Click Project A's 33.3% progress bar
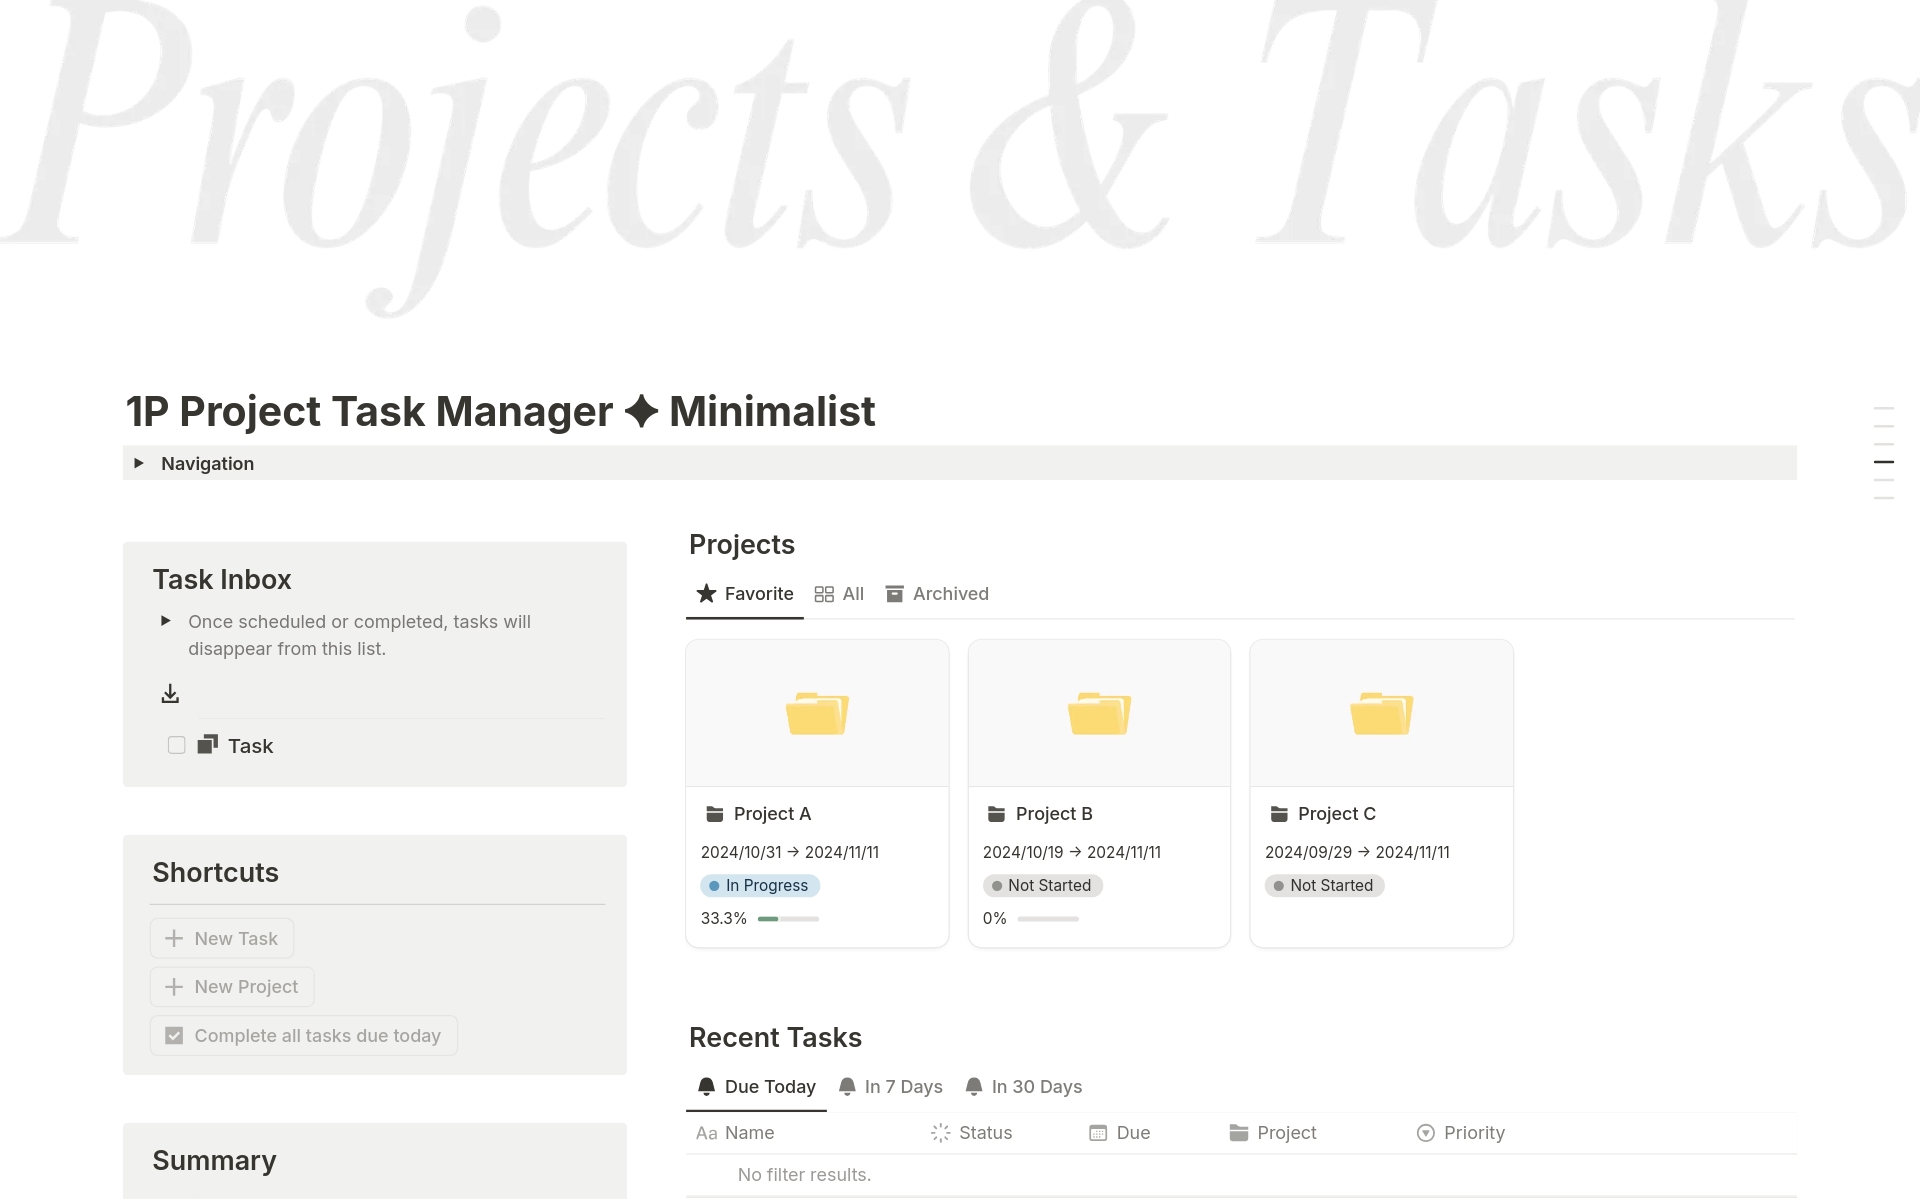 pos(789,918)
